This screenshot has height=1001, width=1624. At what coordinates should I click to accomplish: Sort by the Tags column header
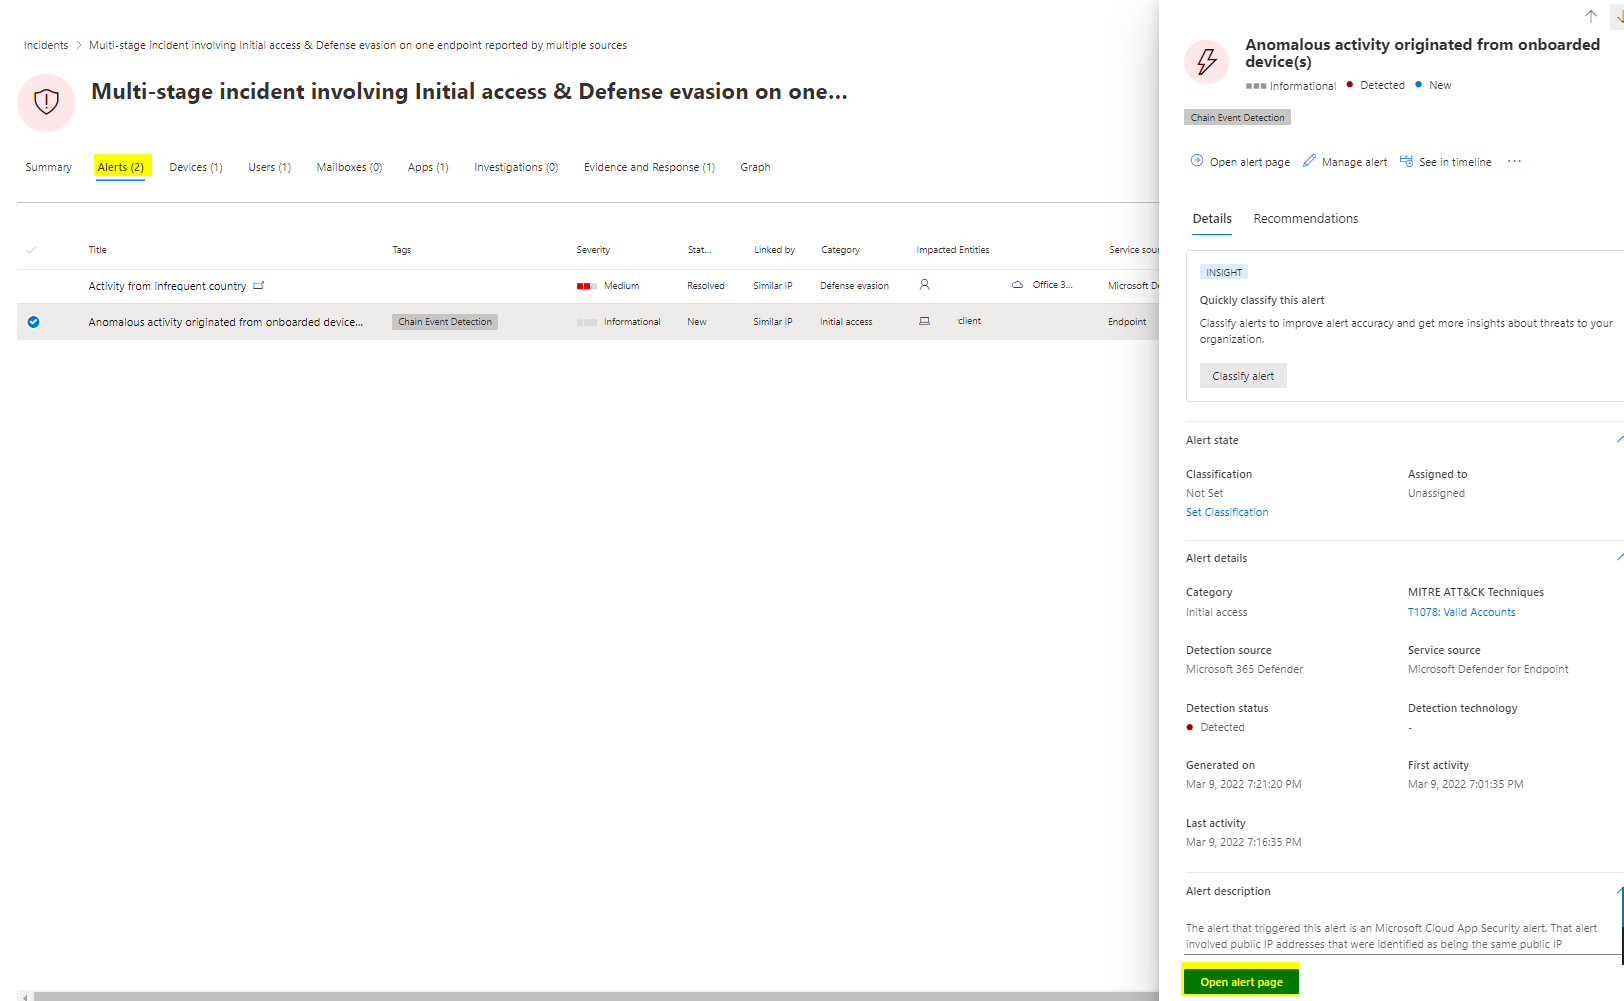tap(402, 250)
